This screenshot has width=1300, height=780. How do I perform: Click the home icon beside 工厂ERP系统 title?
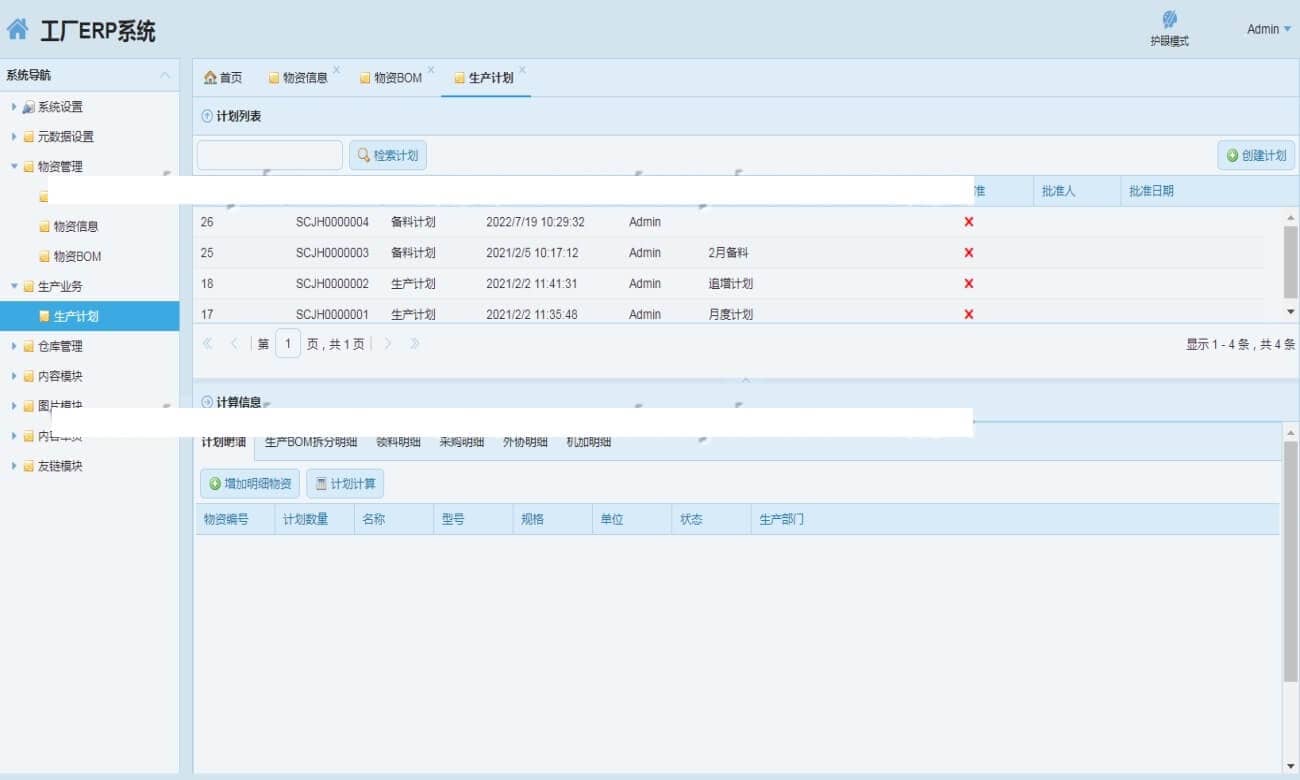point(17,29)
